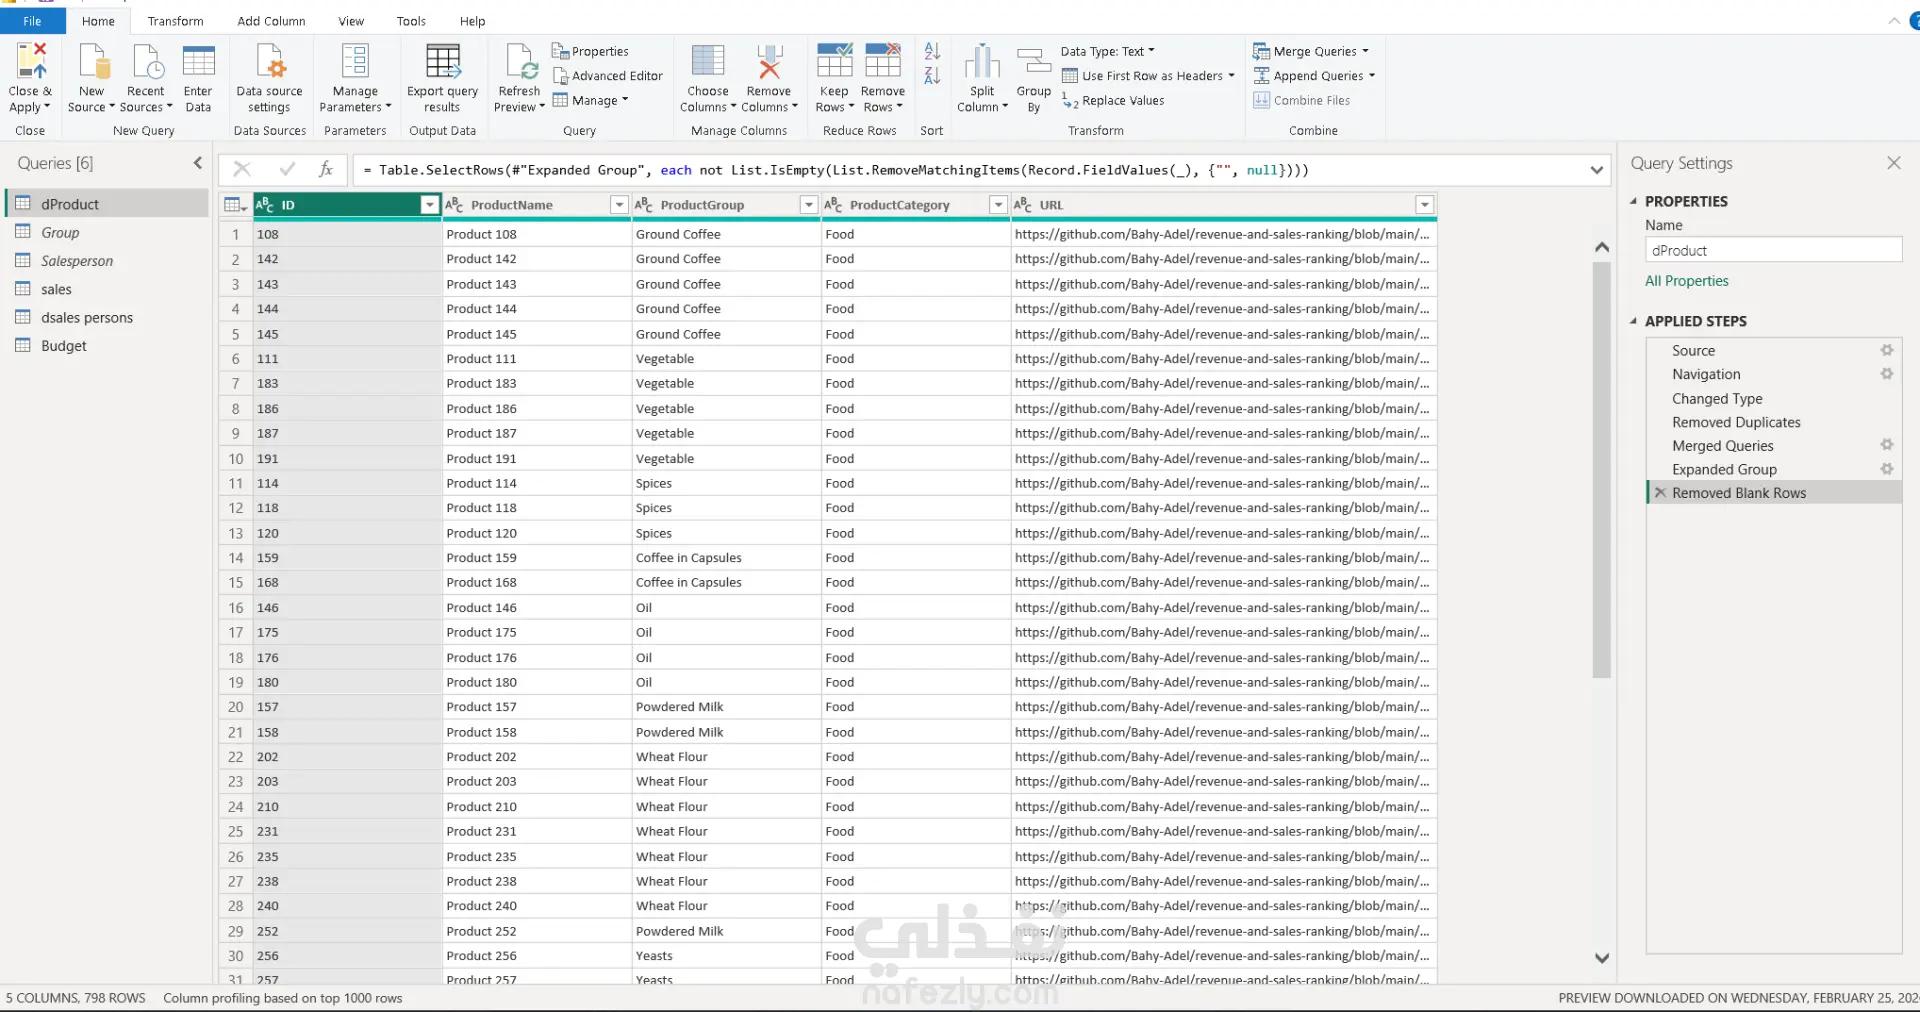Sort the column descending
The height and width of the screenshot is (1012, 1920).
(x=932, y=75)
